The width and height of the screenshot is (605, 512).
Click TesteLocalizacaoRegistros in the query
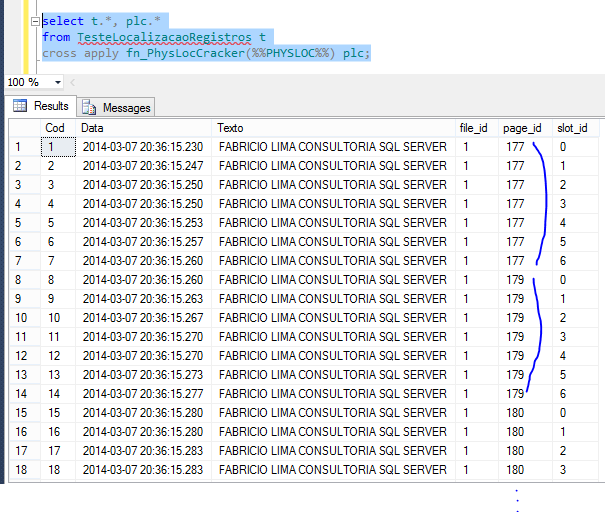point(159,37)
